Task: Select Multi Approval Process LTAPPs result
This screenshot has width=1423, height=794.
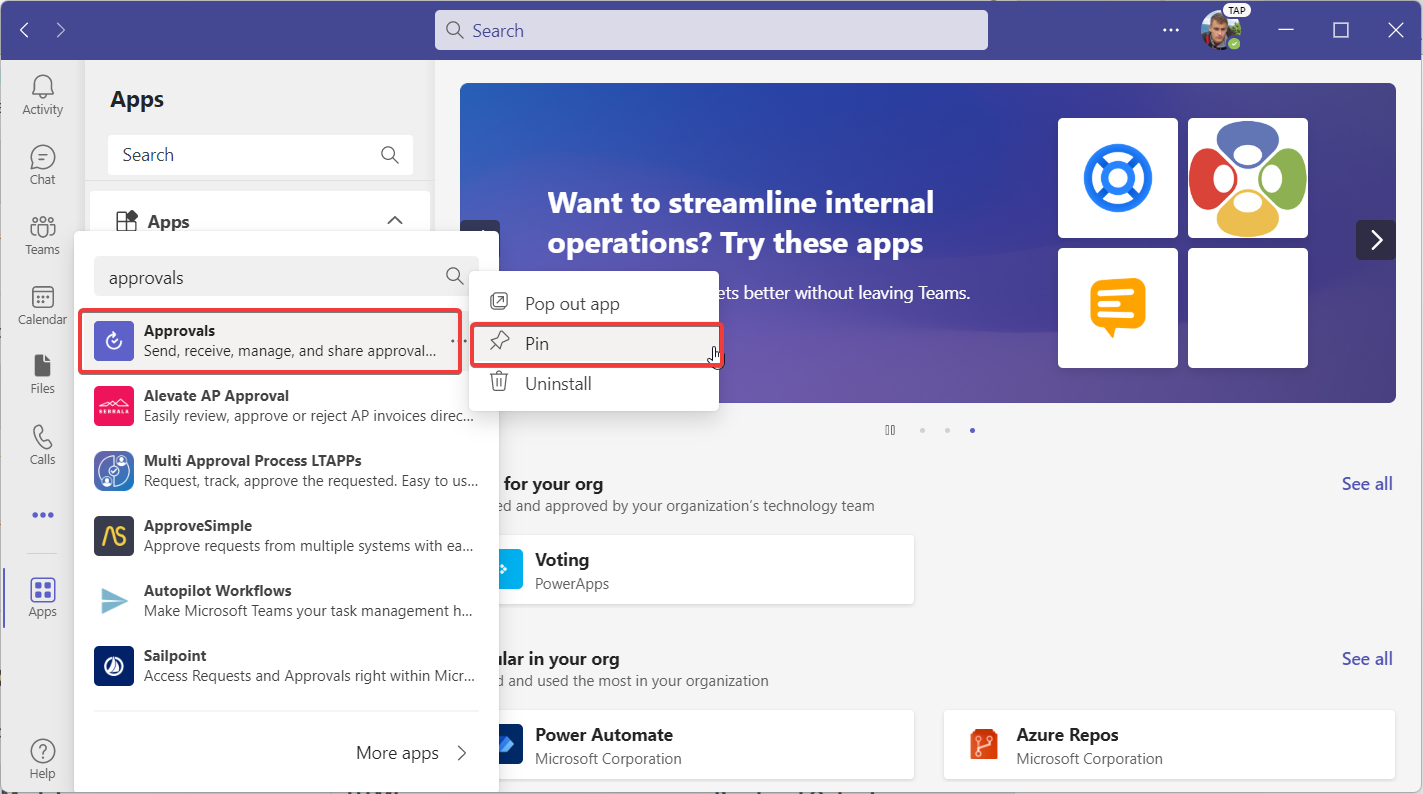Action: (286, 471)
